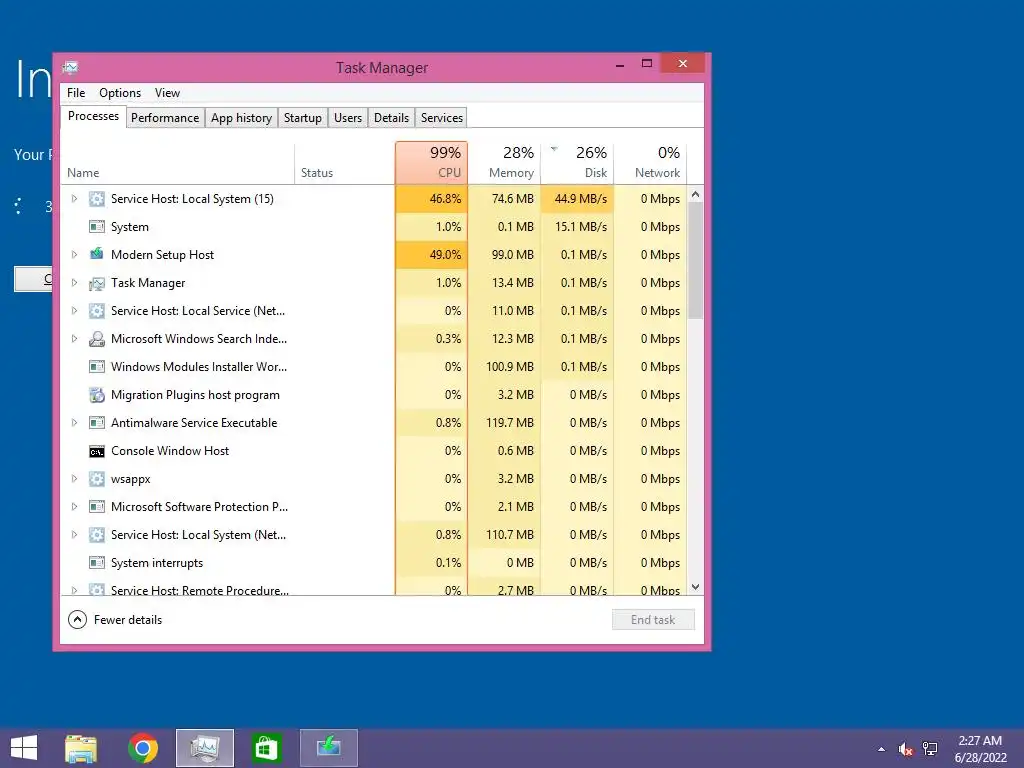The width and height of the screenshot is (1024, 768).
Task: Expand Service Host: Local System (15)
Action: pyautogui.click(x=74, y=199)
